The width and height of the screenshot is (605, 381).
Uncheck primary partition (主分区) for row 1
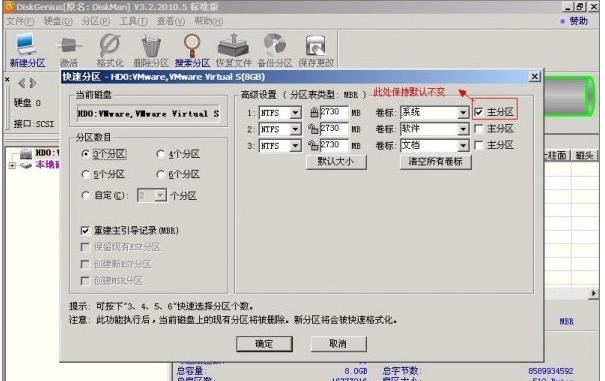[x=479, y=112]
